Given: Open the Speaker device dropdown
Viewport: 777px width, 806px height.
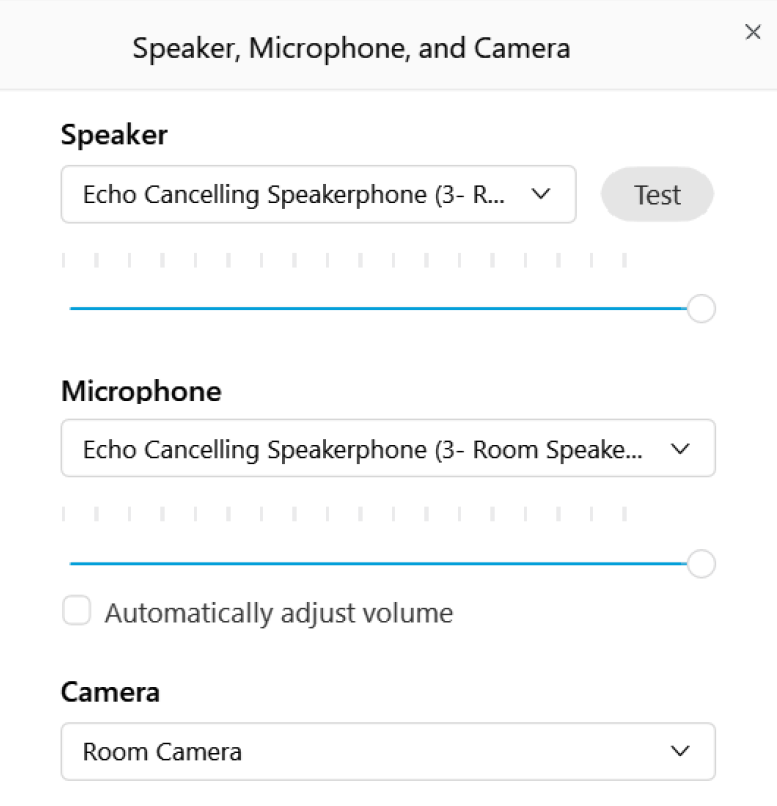Looking at the screenshot, I should tap(300, 194).
